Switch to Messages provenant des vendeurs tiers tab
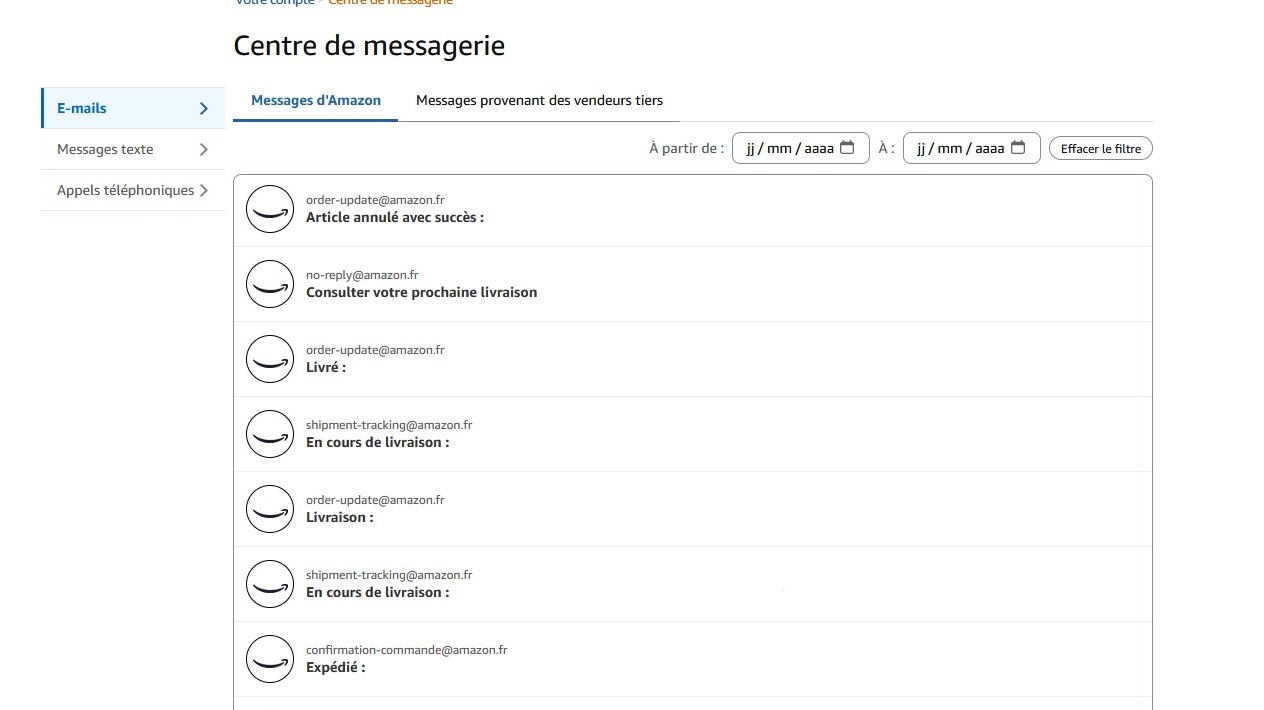The height and width of the screenshot is (710, 1264). coord(539,100)
